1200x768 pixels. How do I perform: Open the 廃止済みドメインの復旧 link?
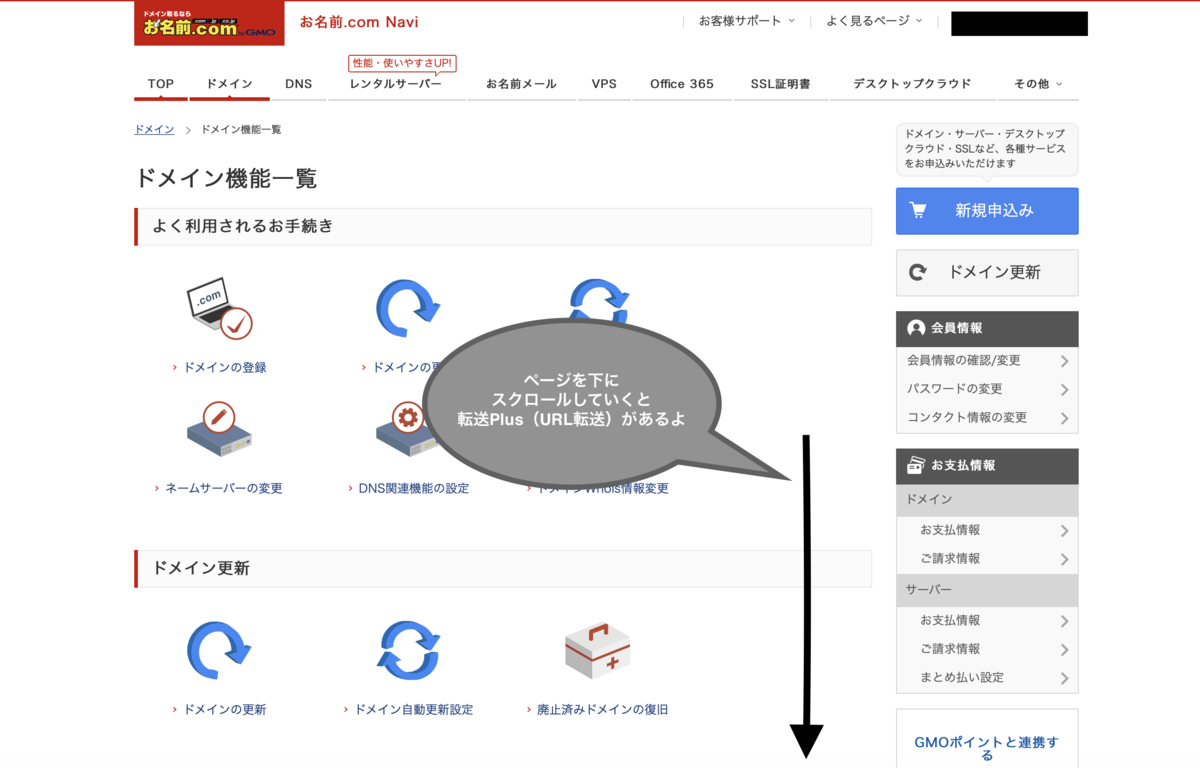click(602, 710)
